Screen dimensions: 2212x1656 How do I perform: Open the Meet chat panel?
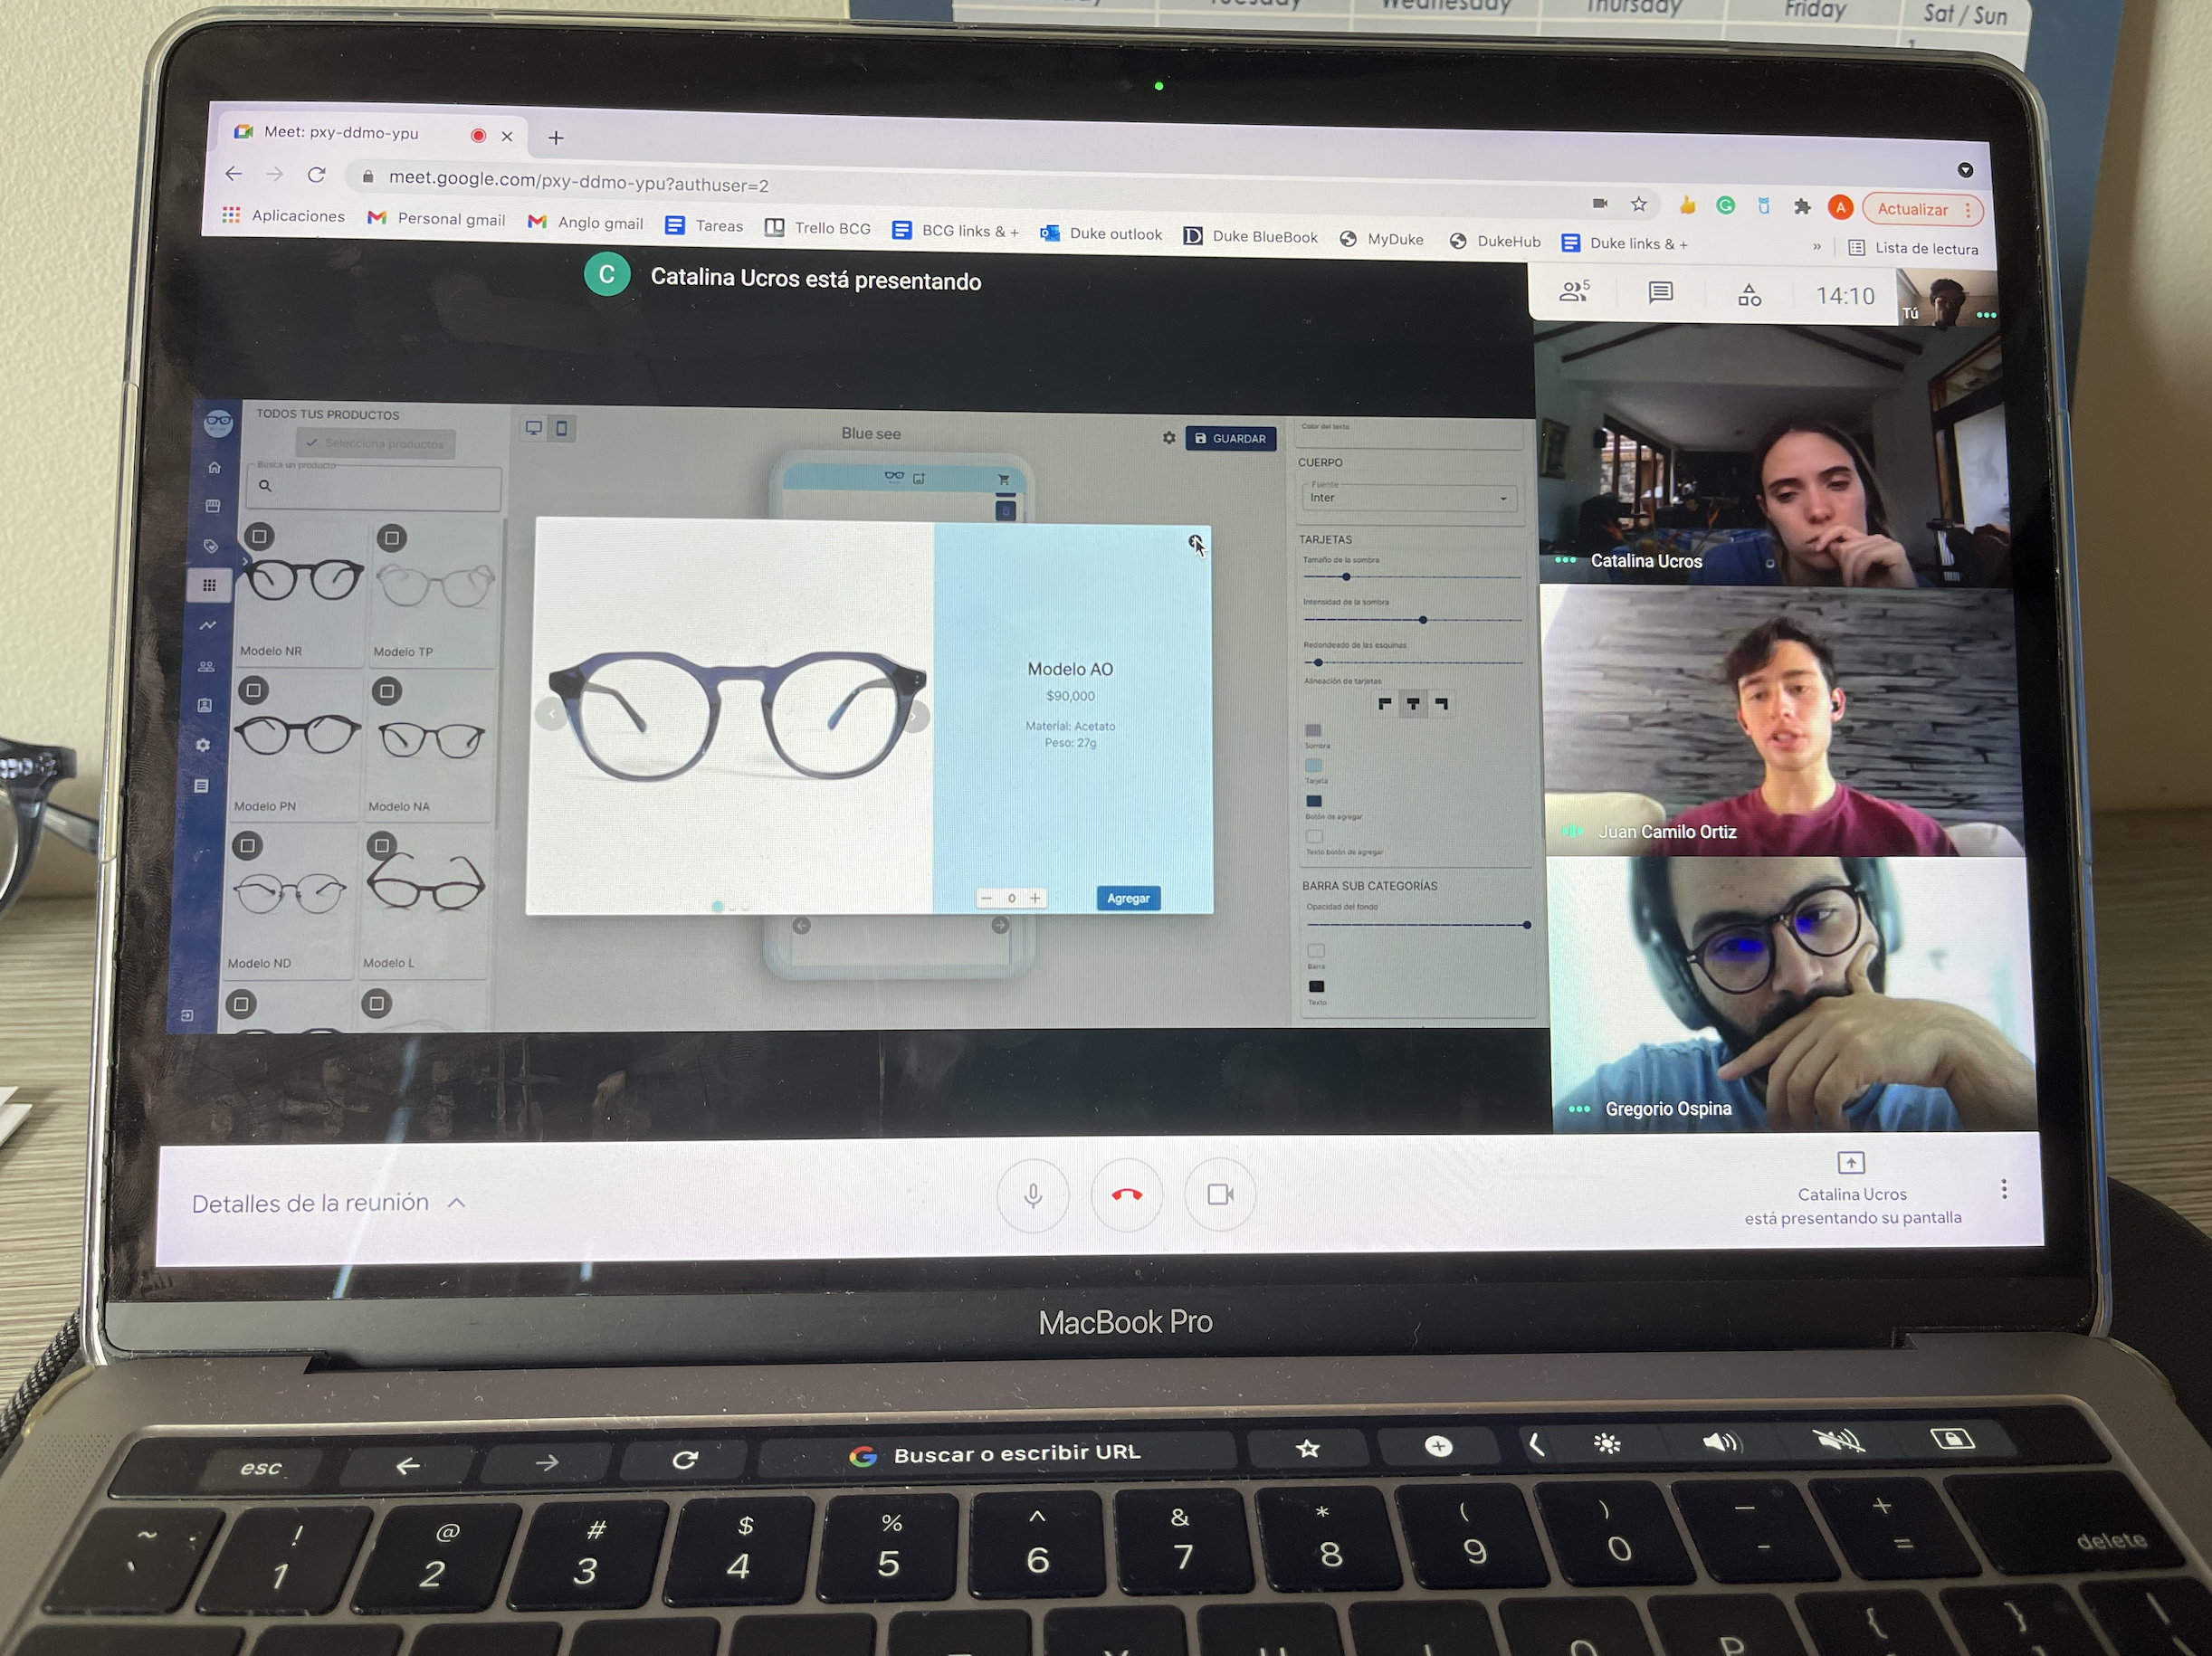click(x=1660, y=293)
